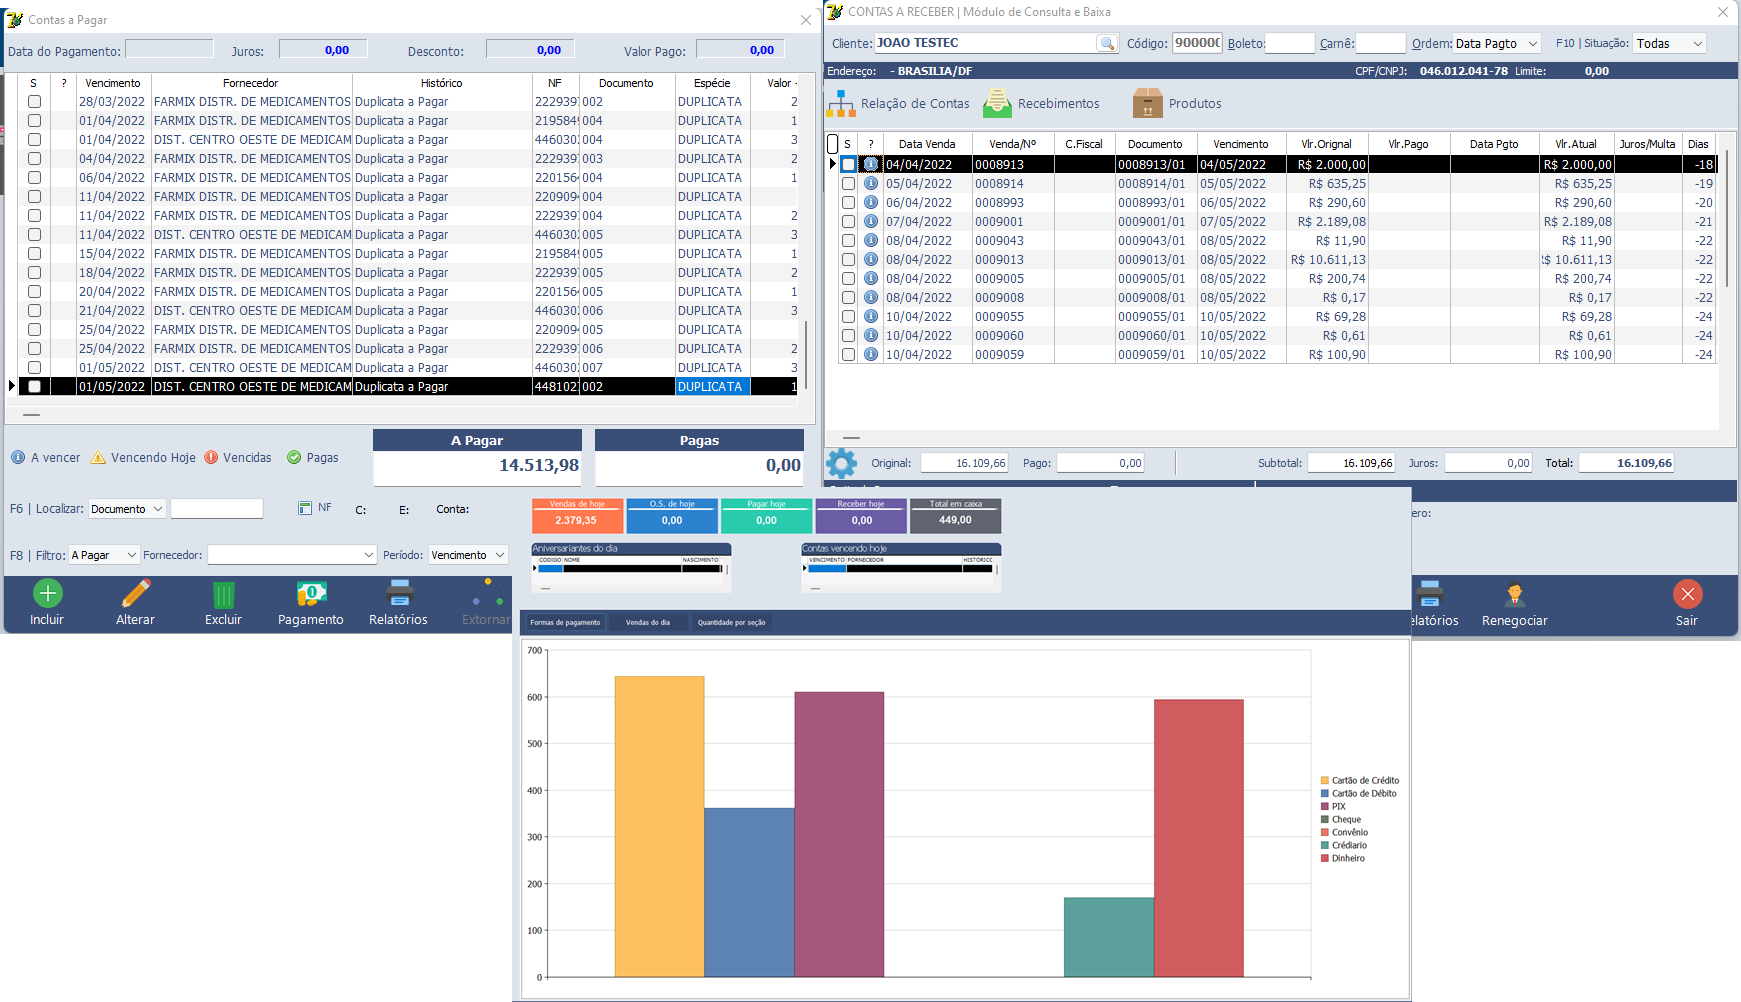
Task: Click the Data do Pagamento input field
Action: pos(169,50)
